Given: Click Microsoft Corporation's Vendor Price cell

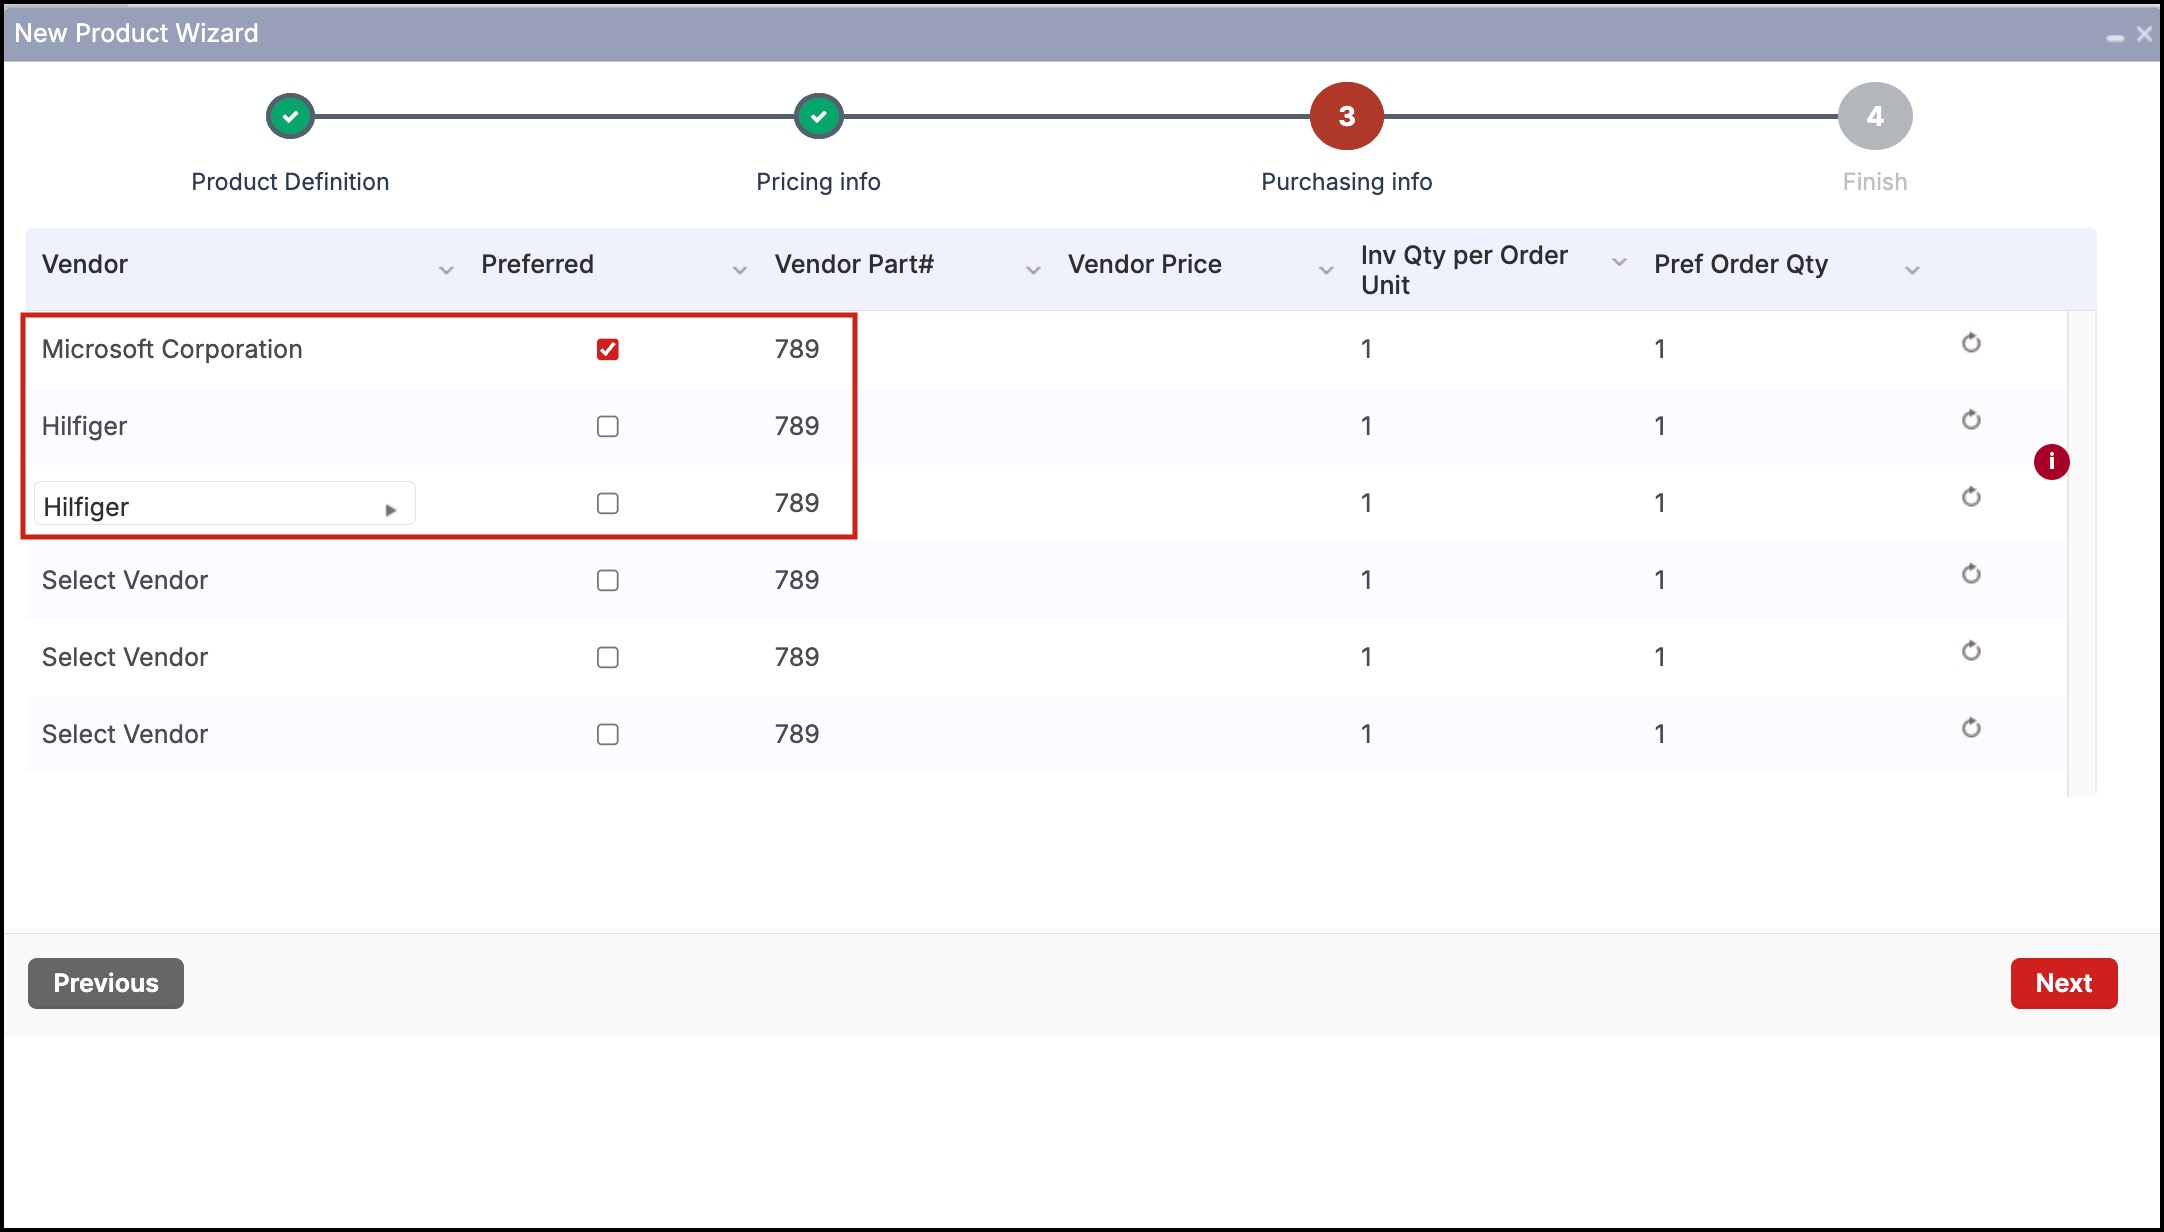Looking at the screenshot, I should click(x=1198, y=349).
